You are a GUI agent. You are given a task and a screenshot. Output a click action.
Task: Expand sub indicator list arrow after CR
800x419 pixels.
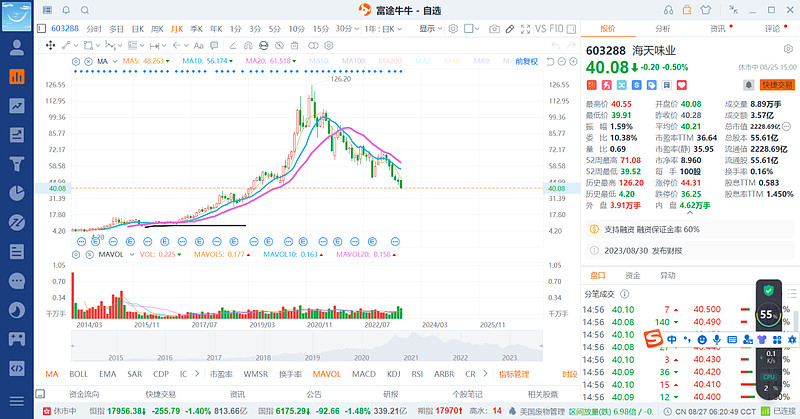485,374
